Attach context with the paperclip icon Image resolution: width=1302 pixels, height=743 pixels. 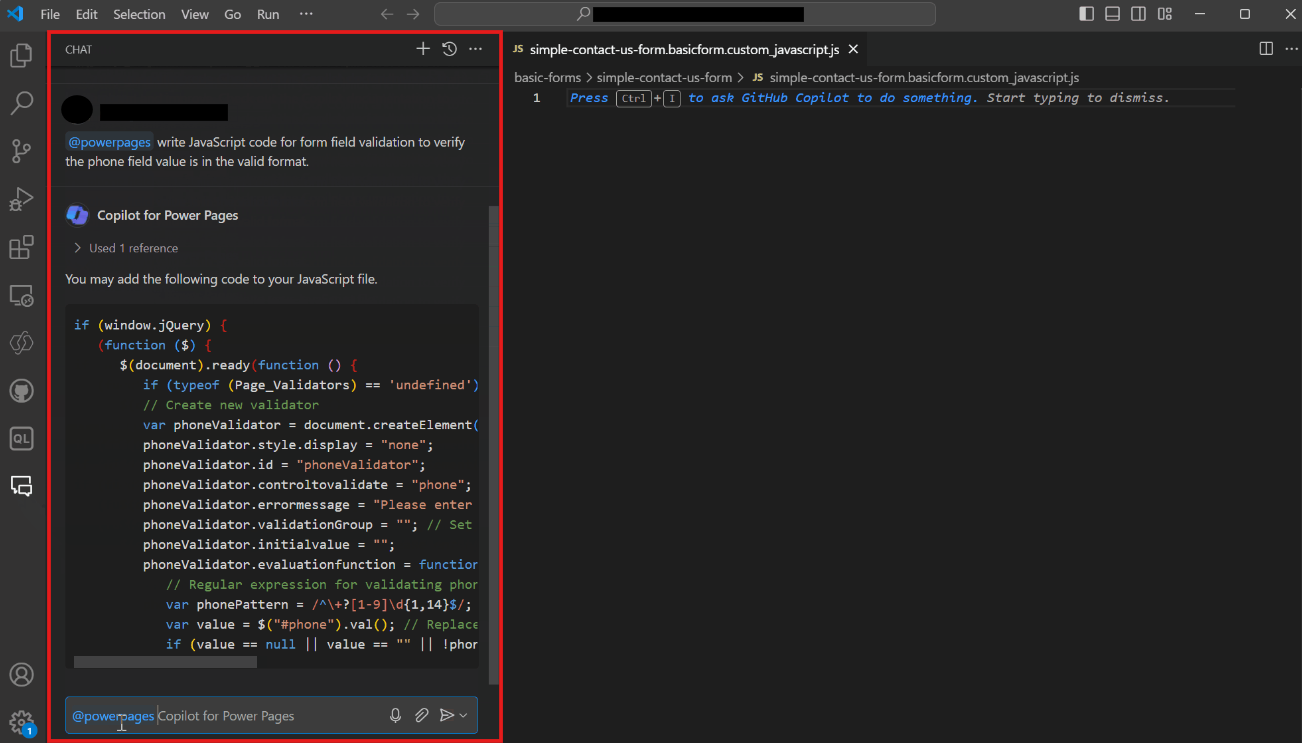click(422, 715)
